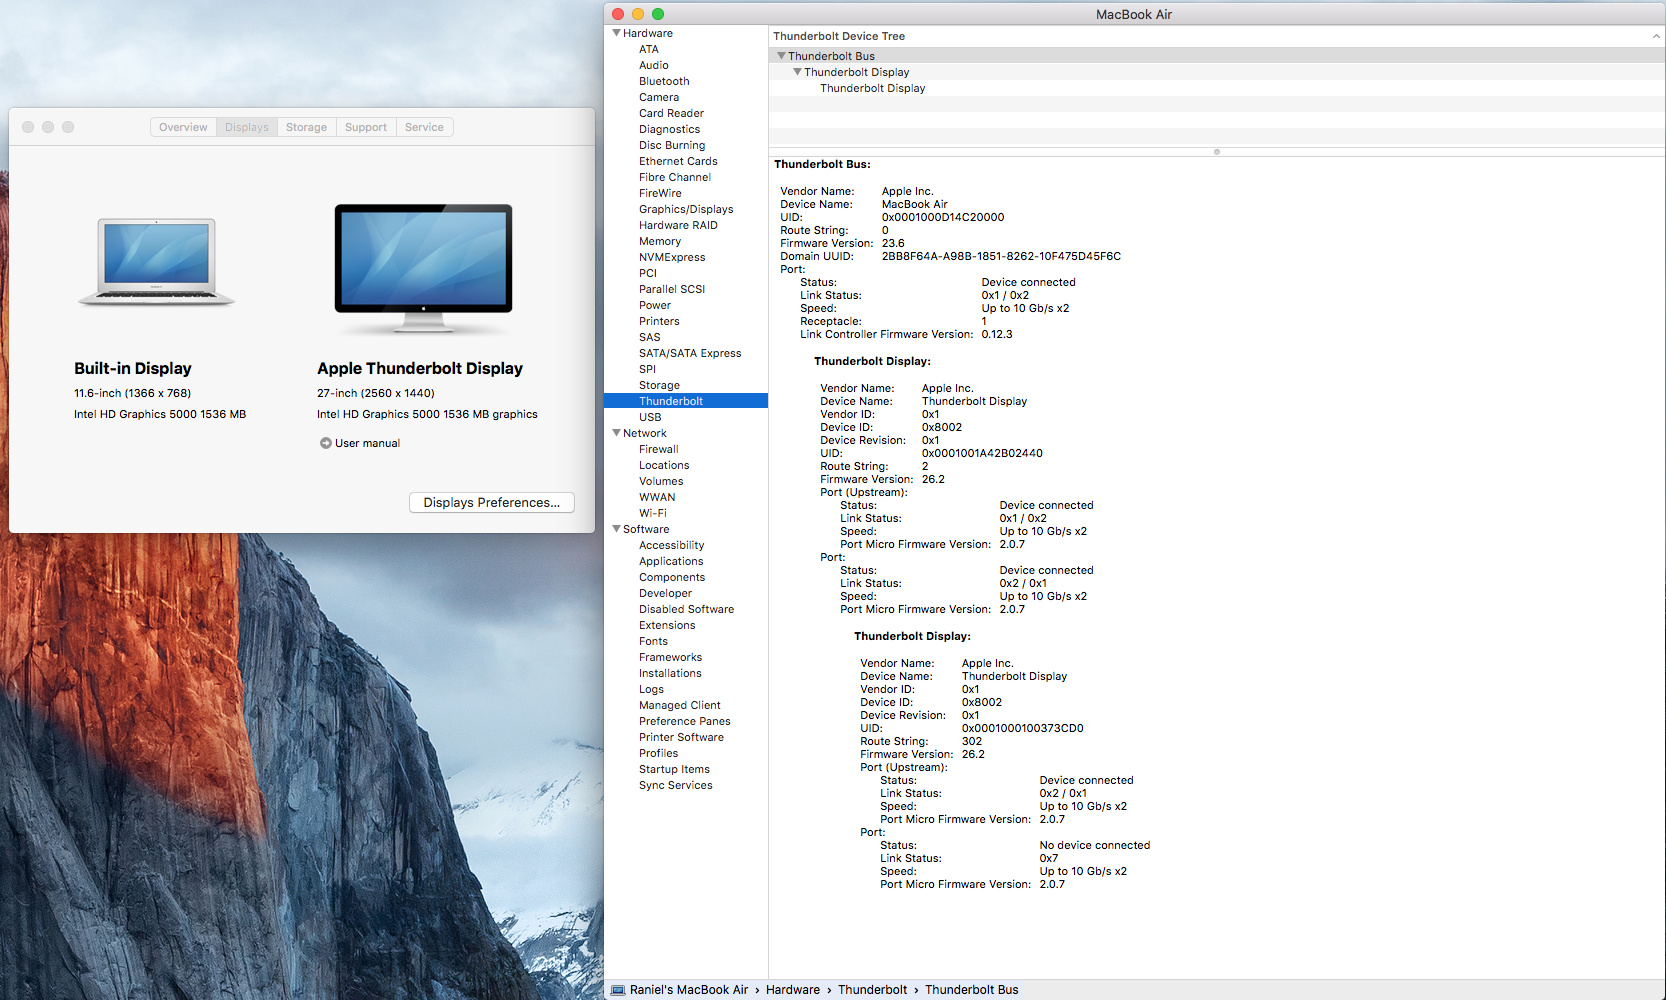Select Fonts under Software

coord(653,641)
